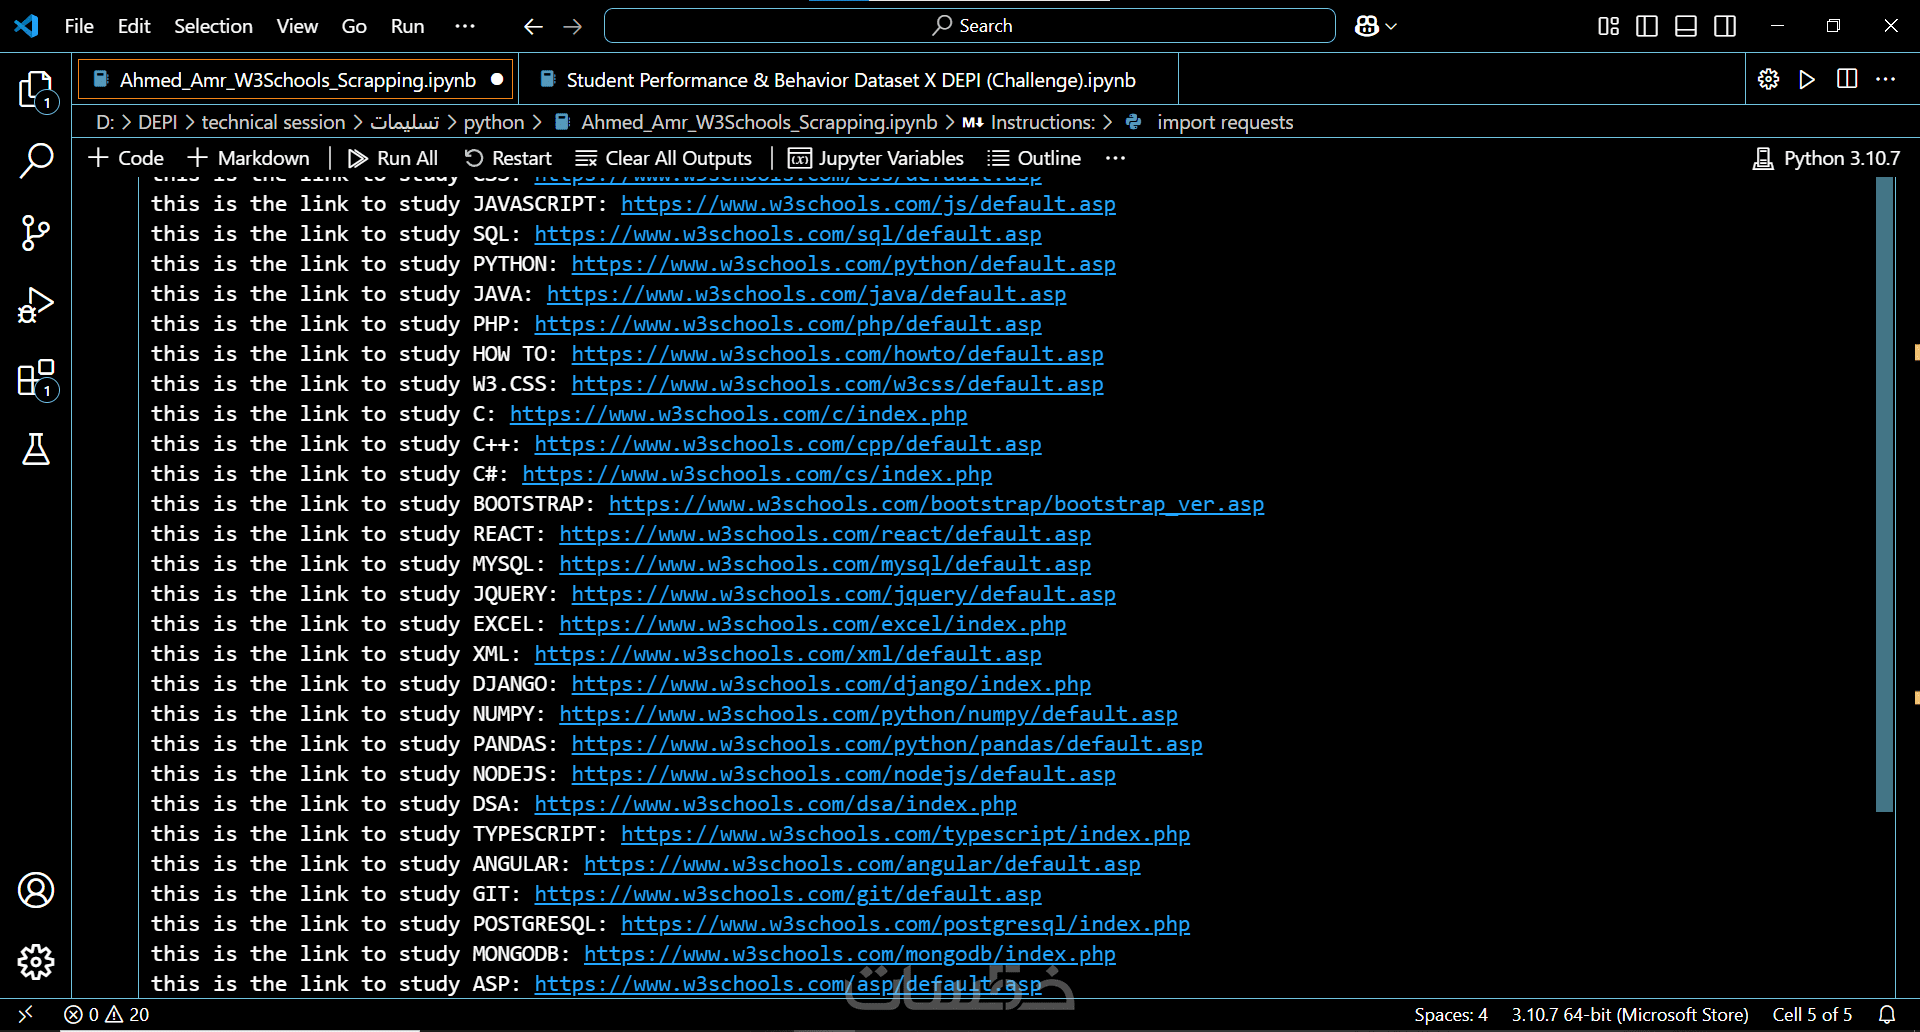This screenshot has width=1920, height=1032.
Task: Open the TYPESCRIPT index.php link
Action: coord(905,834)
